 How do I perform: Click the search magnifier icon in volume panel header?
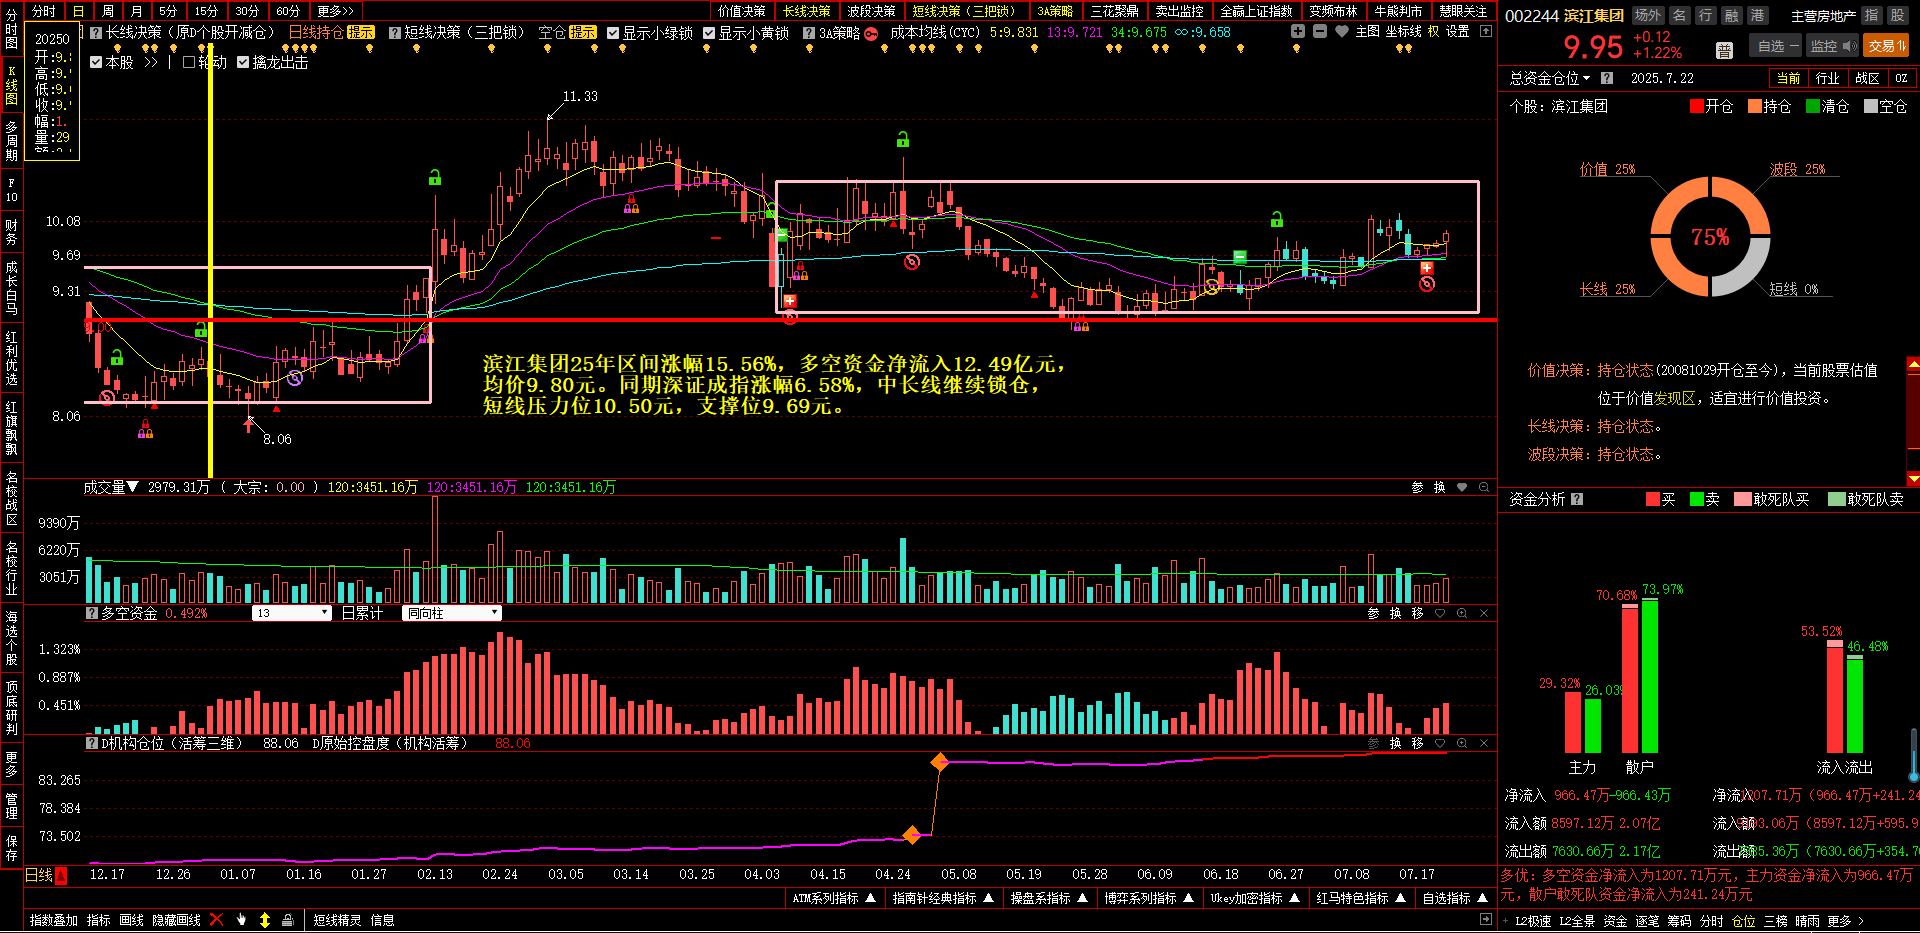pyautogui.click(x=1484, y=487)
